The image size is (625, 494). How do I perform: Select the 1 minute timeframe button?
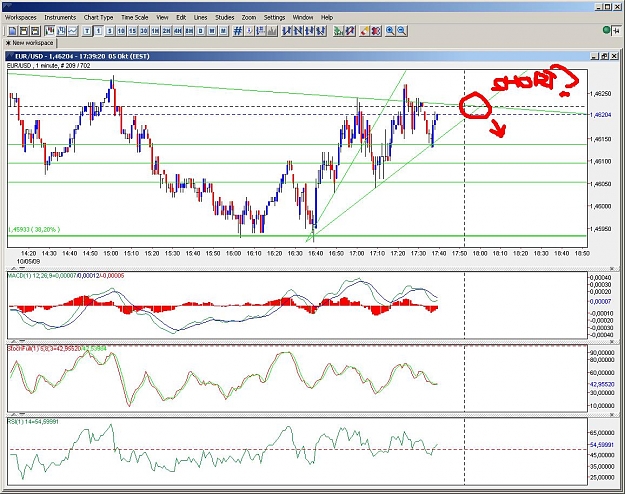coord(98,31)
